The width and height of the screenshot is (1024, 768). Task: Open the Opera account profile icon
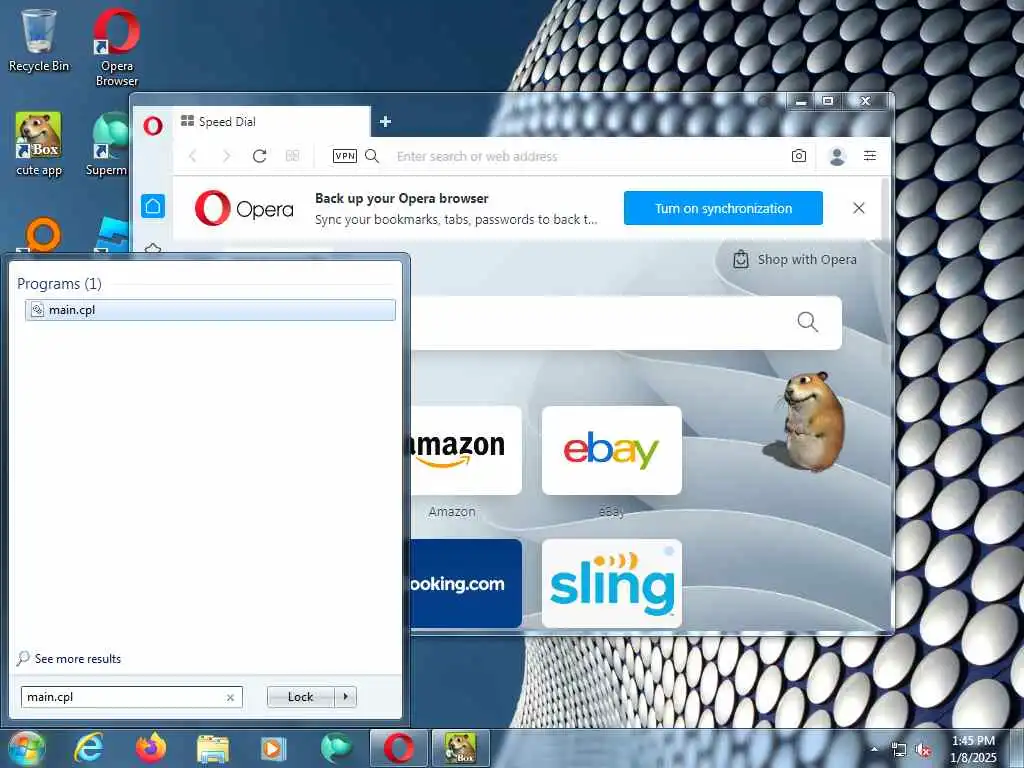(x=837, y=156)
